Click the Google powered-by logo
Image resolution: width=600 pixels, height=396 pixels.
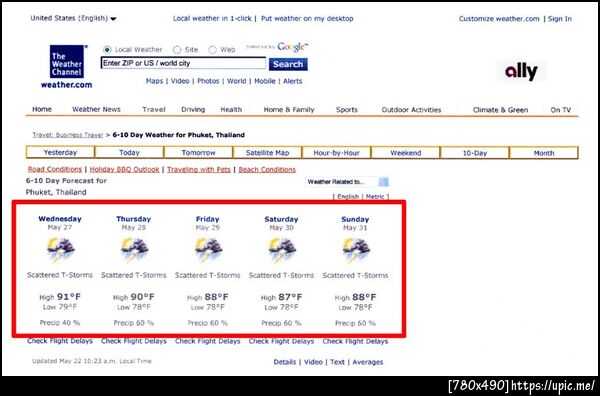pos(292,47)
